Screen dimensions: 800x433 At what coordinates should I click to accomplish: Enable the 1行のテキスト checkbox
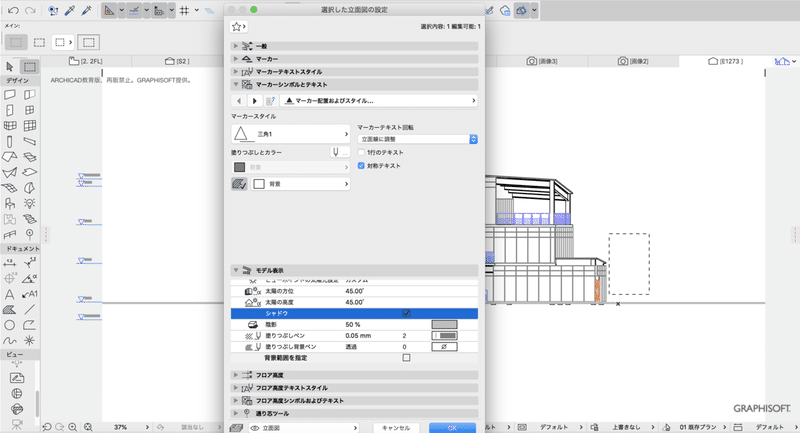(x=361, y=152)
